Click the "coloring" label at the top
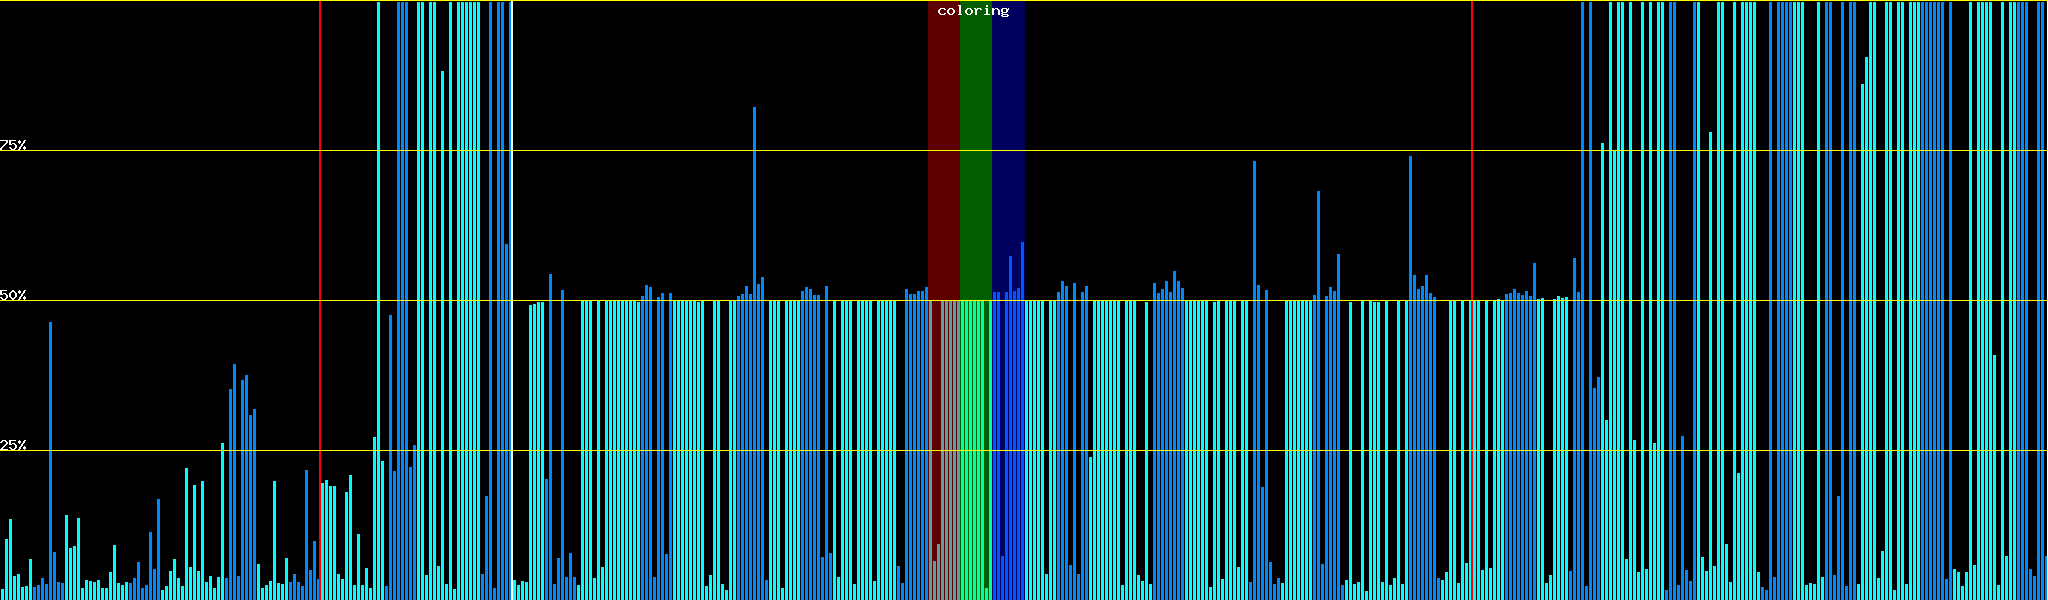 [x=973, y=11]
